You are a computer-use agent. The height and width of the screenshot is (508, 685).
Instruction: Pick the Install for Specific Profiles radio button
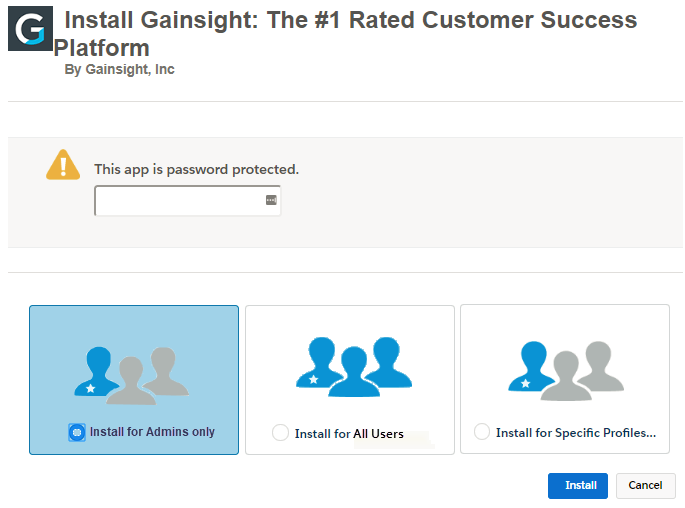482,432
